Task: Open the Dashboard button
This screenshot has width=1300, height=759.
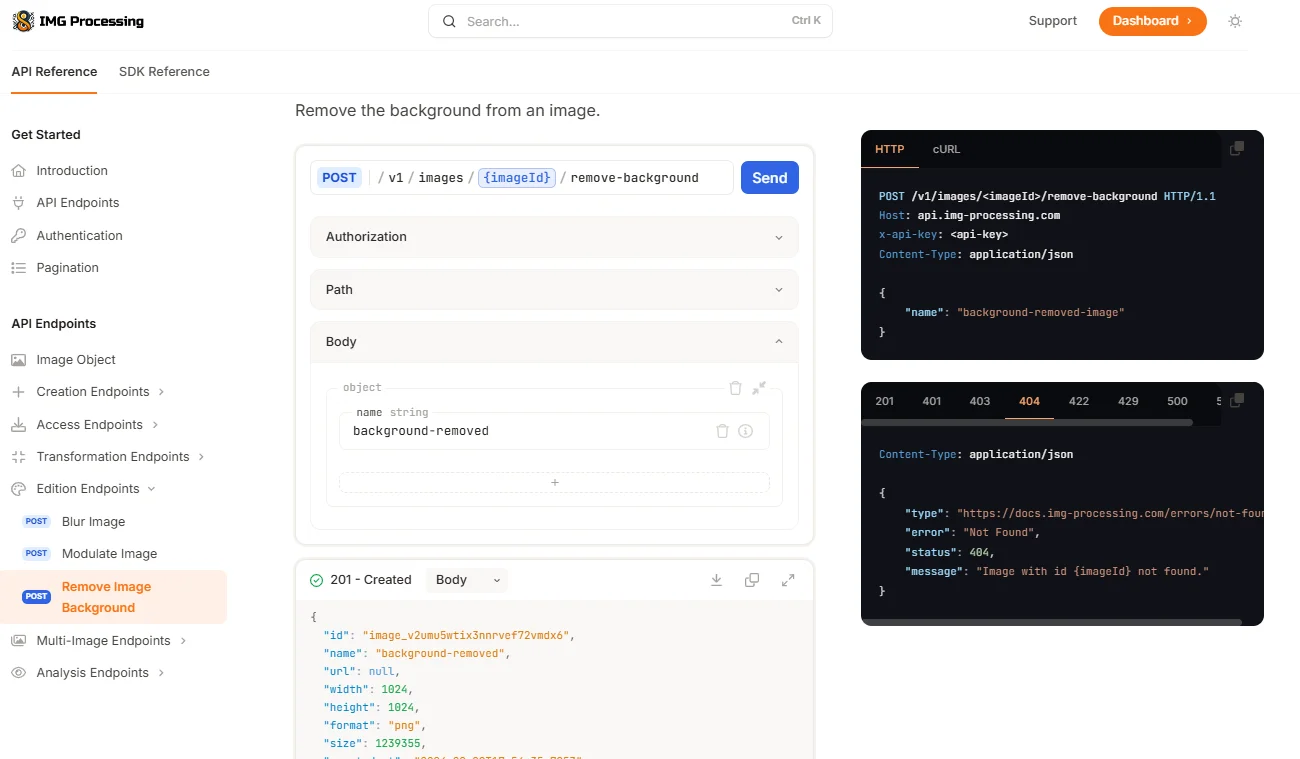Action: (1152, 21)
